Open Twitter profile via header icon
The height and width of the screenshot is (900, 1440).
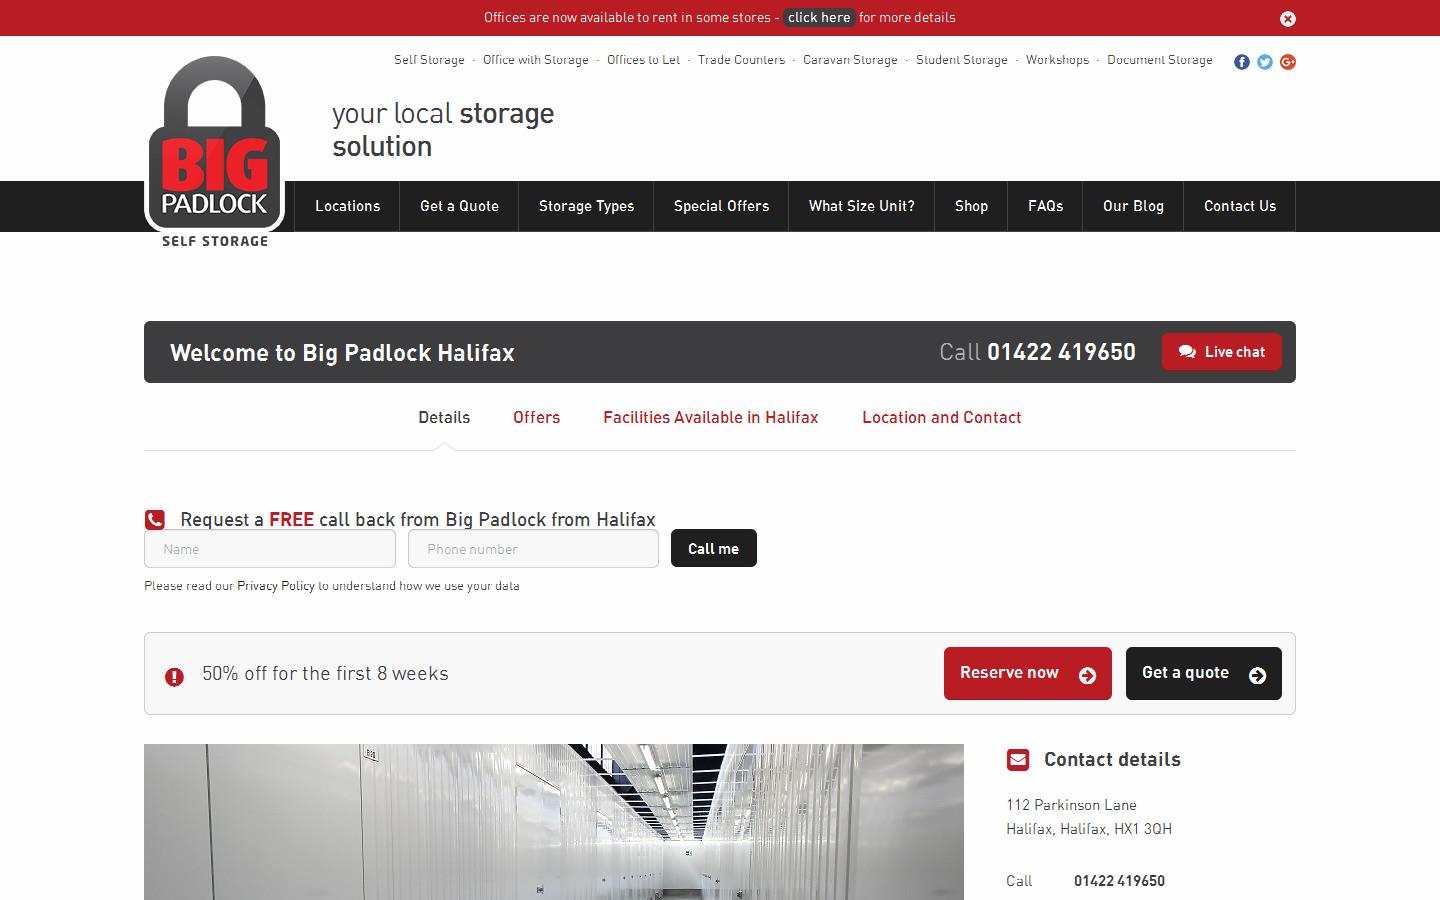point(1264,62)
